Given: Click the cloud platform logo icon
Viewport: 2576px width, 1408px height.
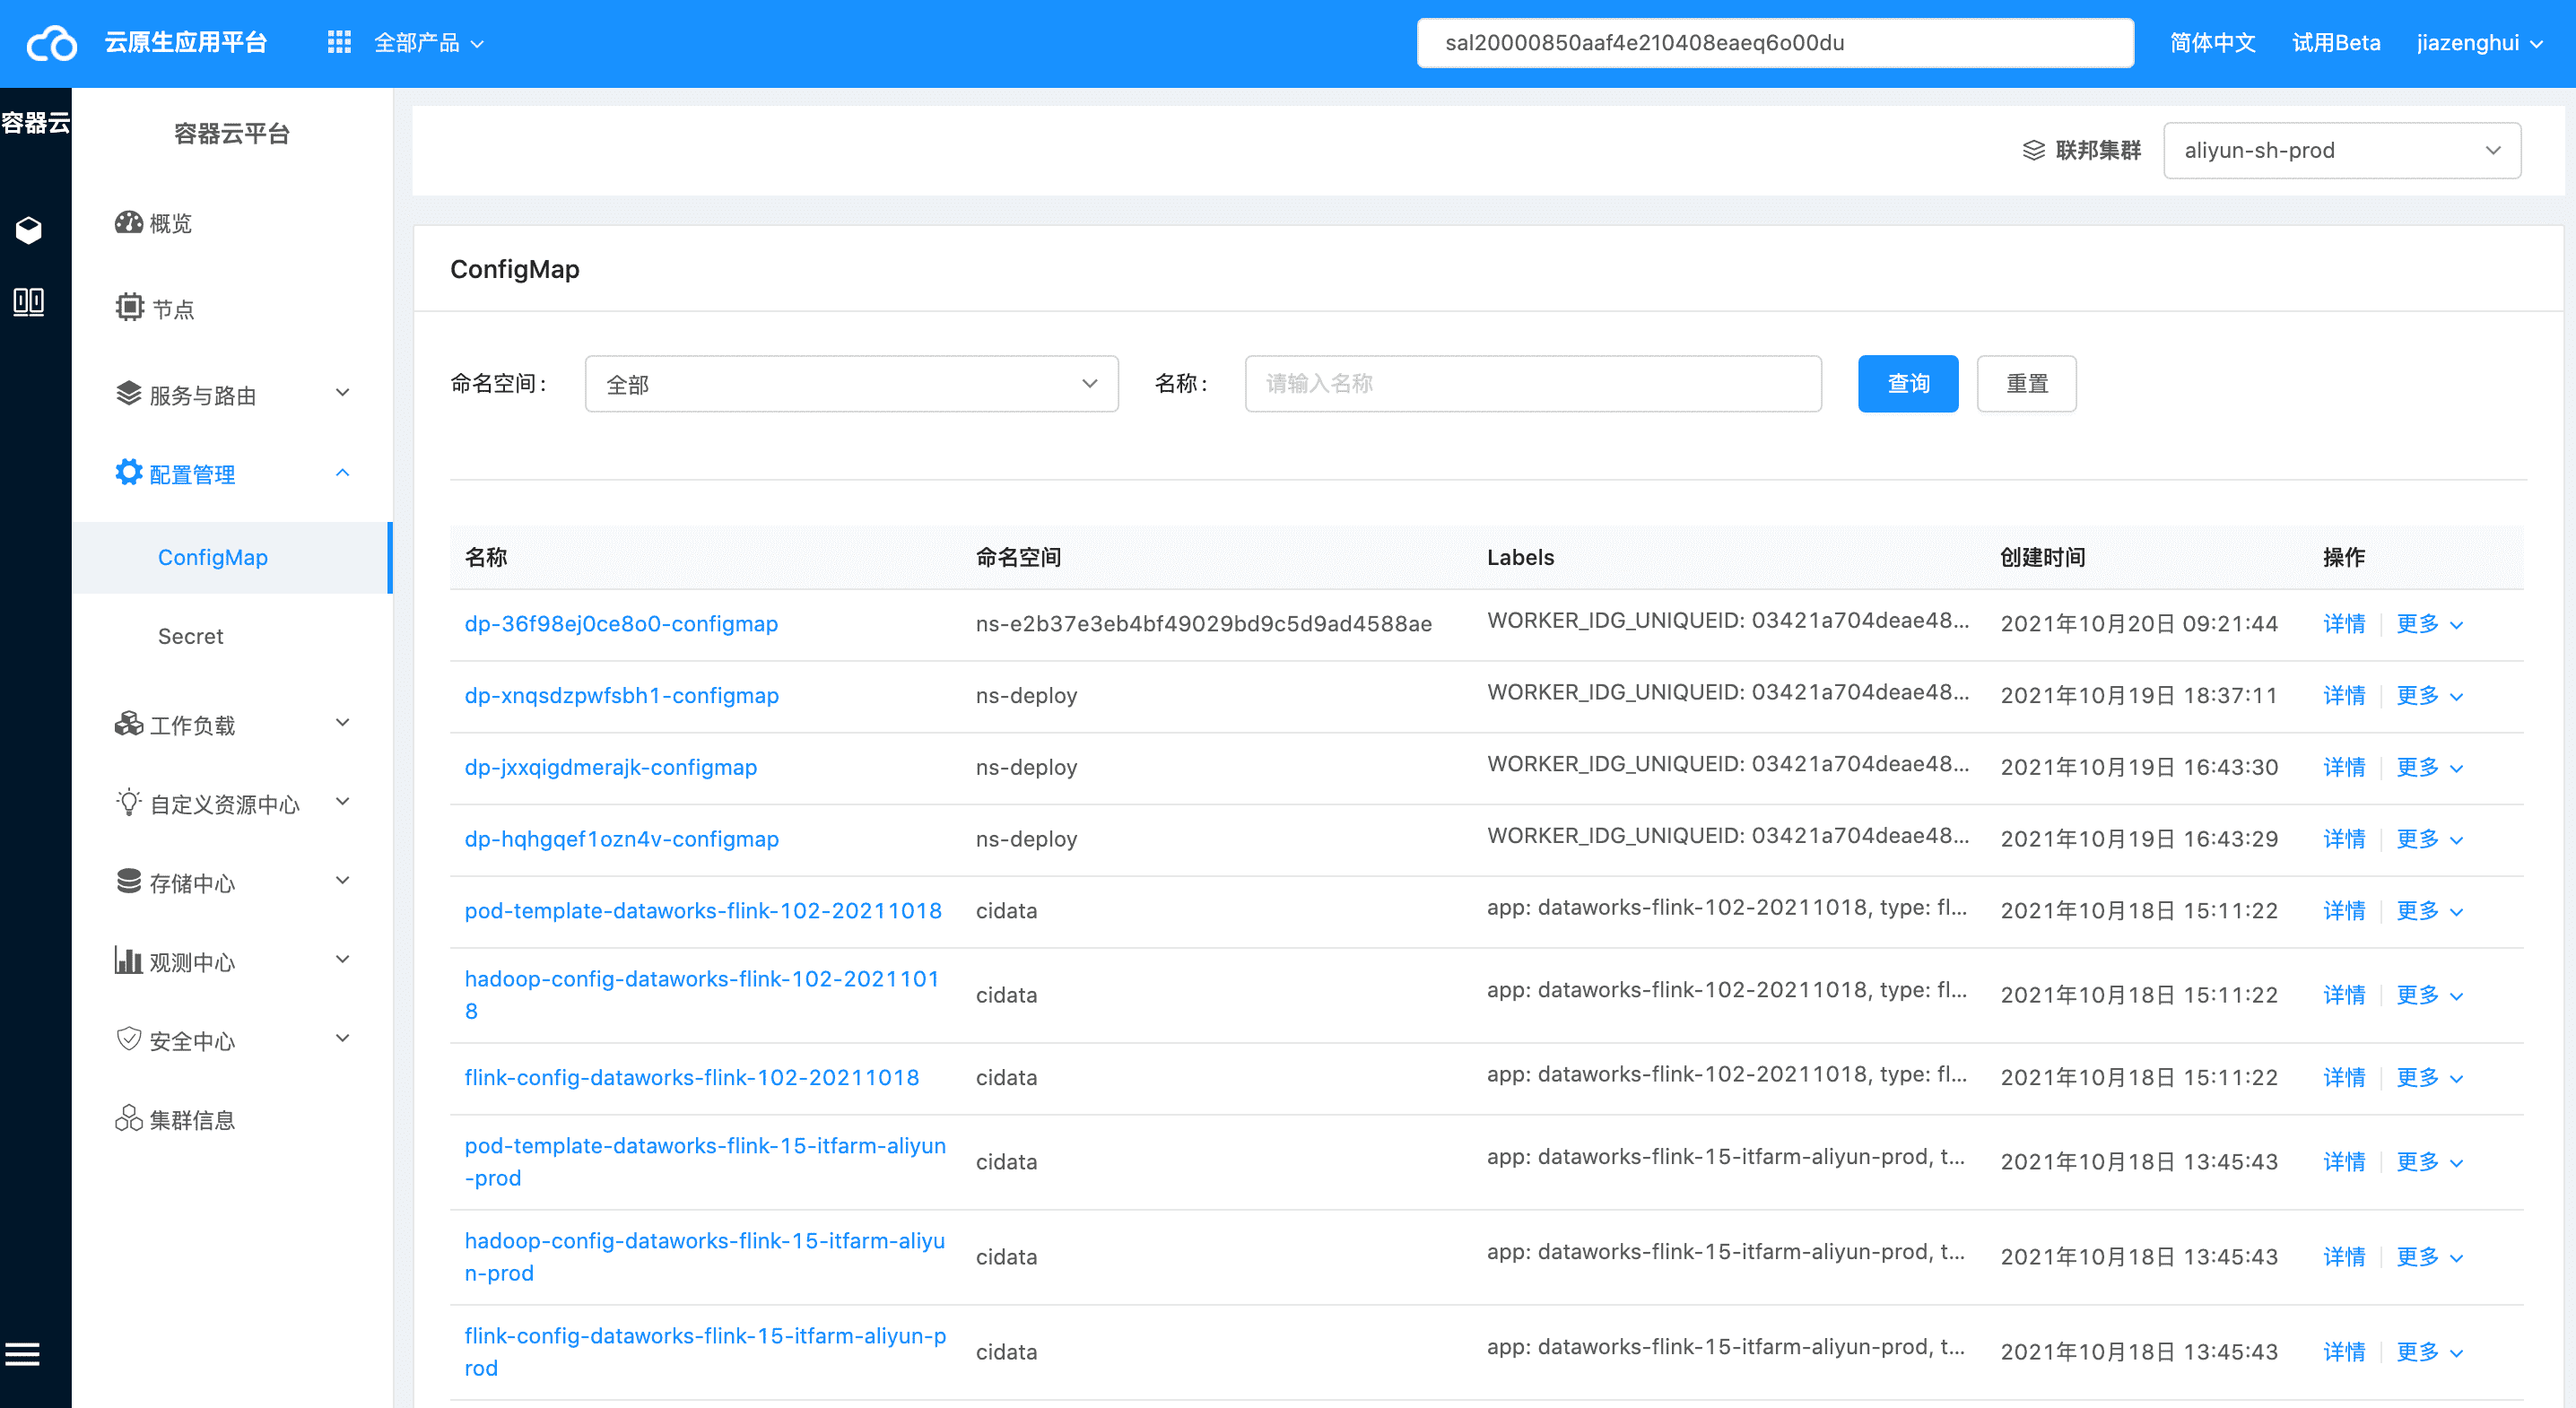Looking at the screenshot, I should click(51, 43).
